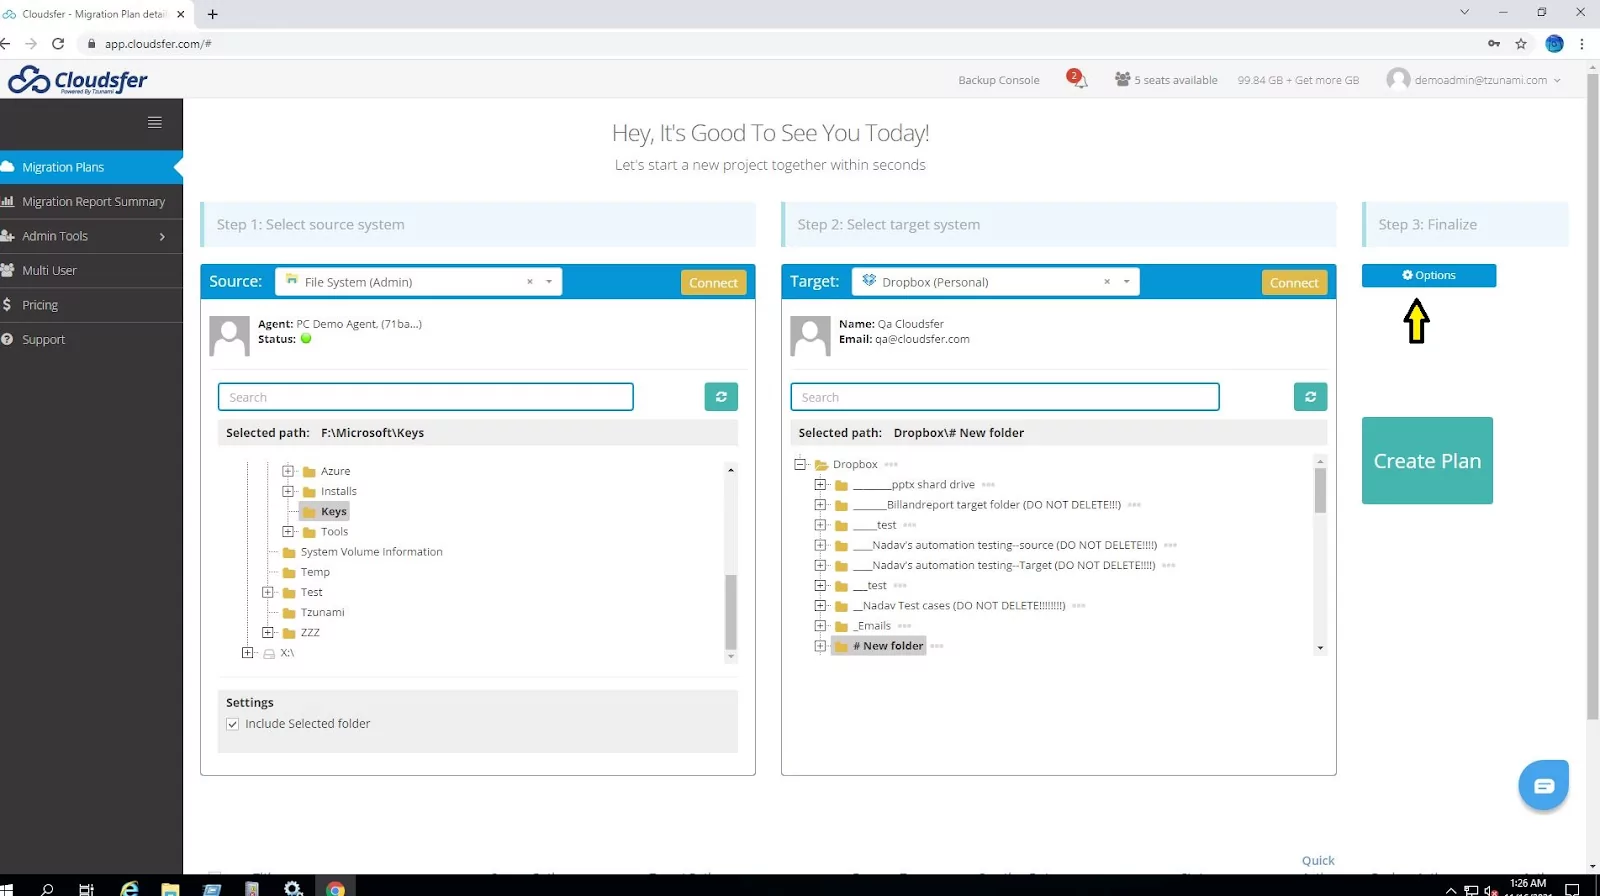
Task: Open the browser profile icon
Action: tap(1554, 43)
